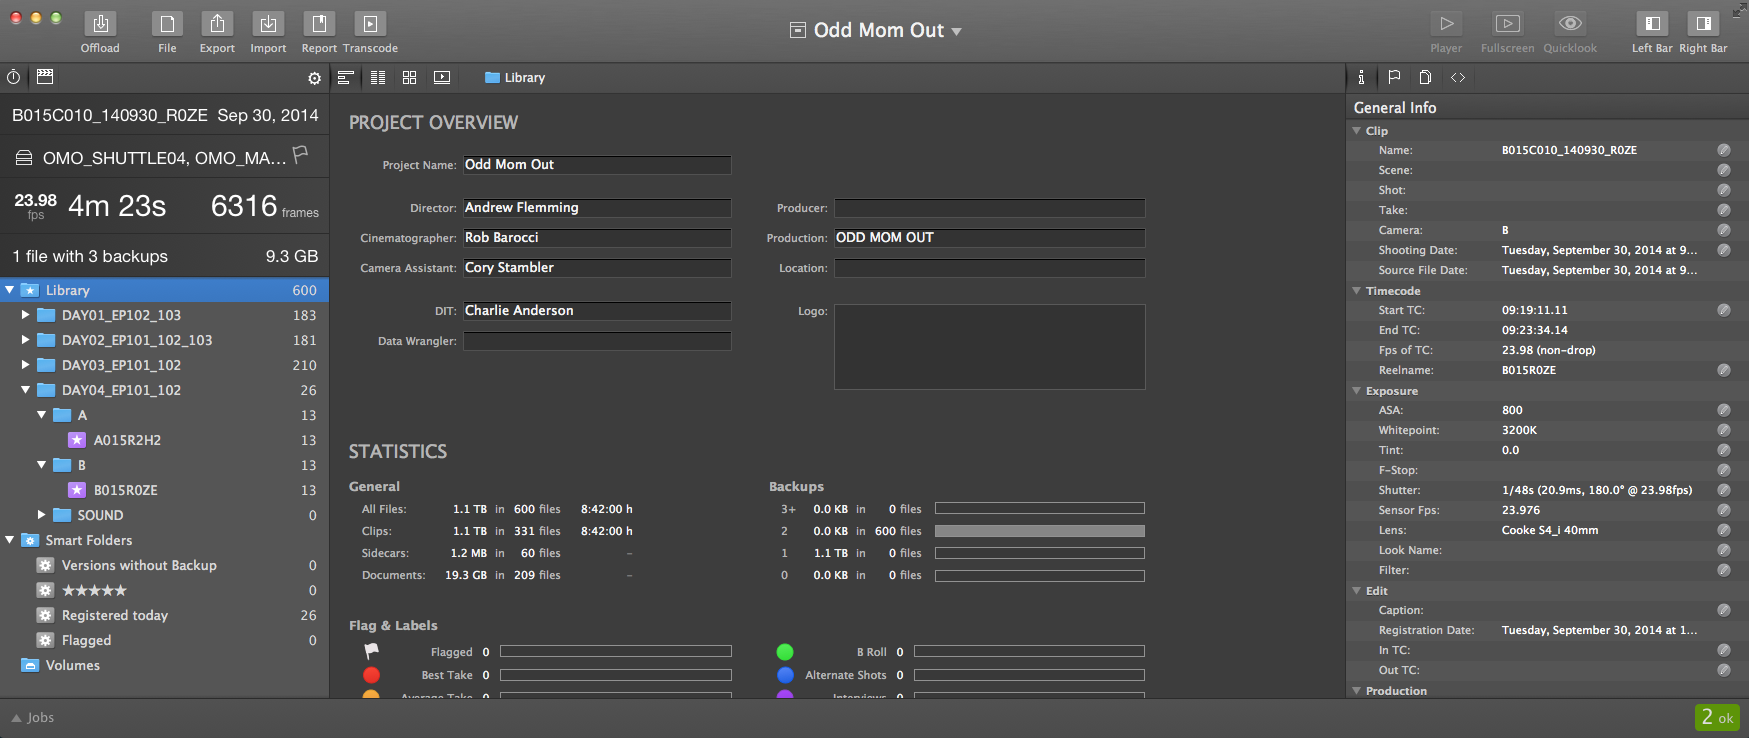Open the File toolbar icon
Image resolution: width=1749 pixels, height=738 pixels.
pyautogui.click(x=167, y=24)
